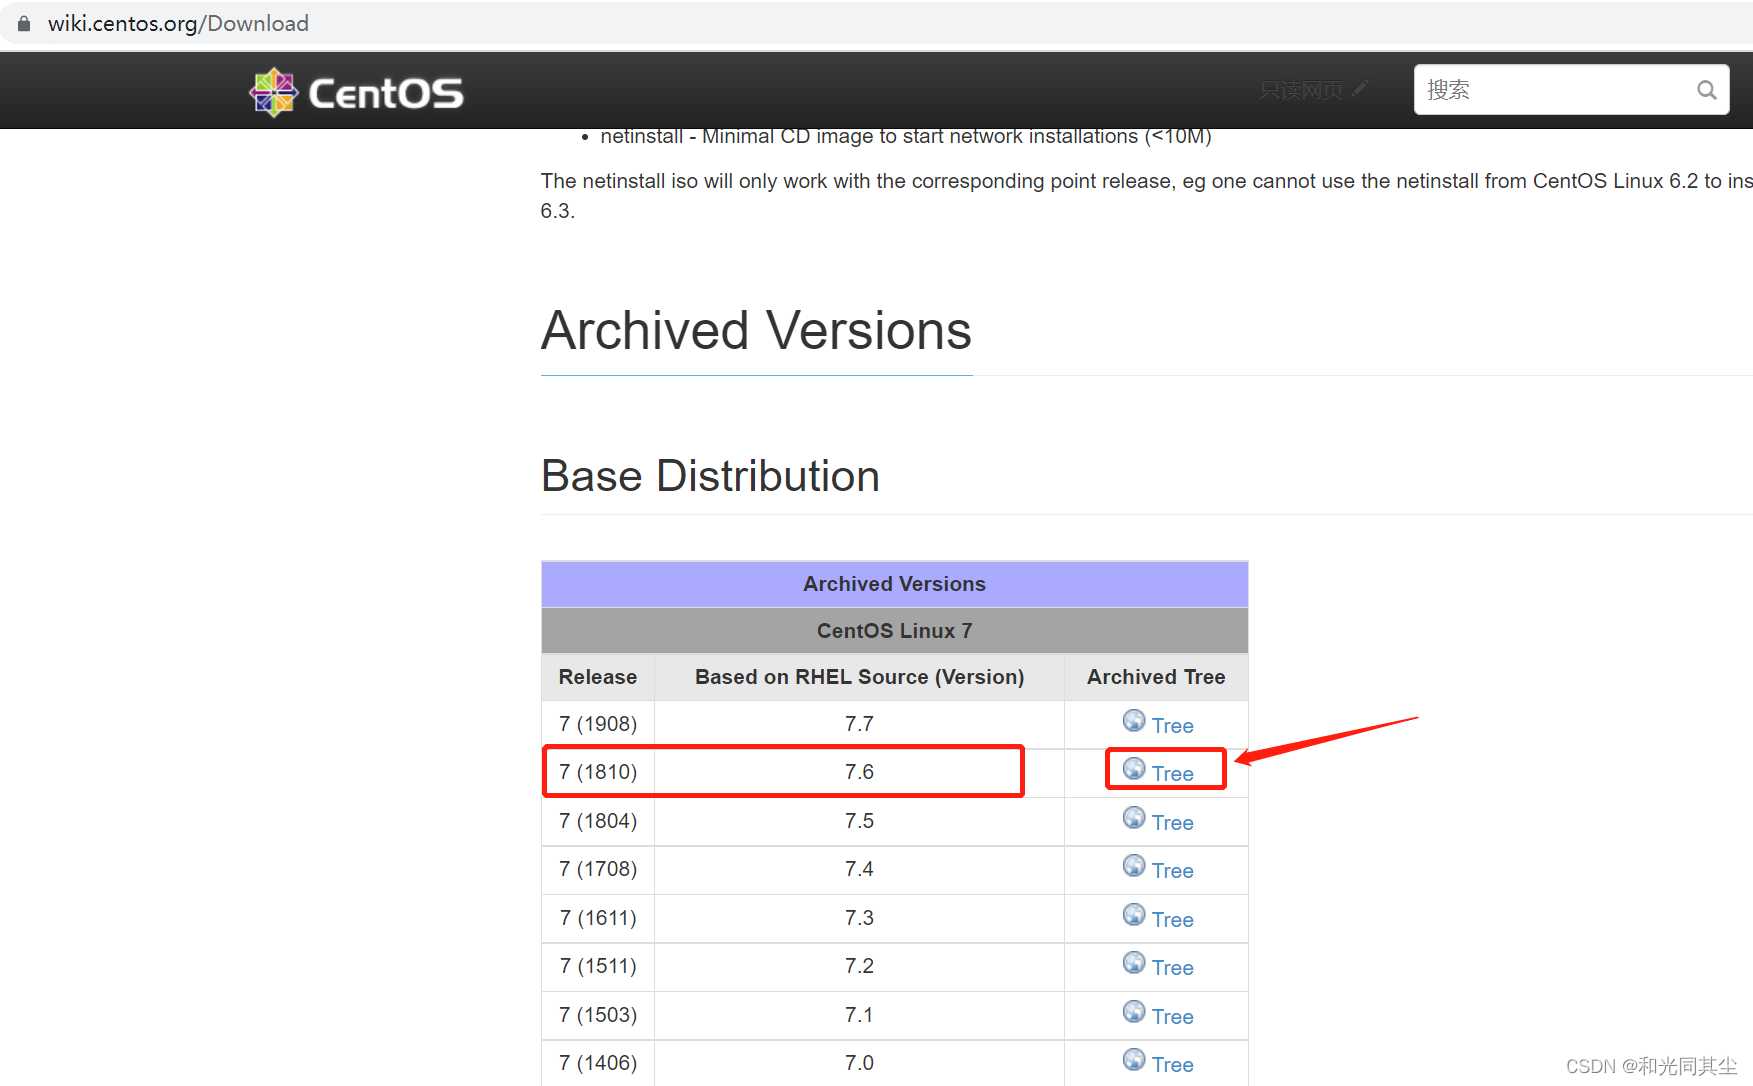Open Tree link for release 7 (1503)
Viewport: 1753px width, 1086px height.
click(1172, 1017)
